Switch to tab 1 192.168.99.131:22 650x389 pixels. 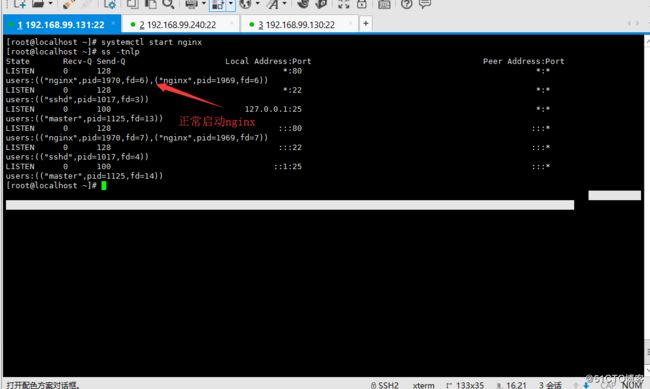(x=61, y=25)
